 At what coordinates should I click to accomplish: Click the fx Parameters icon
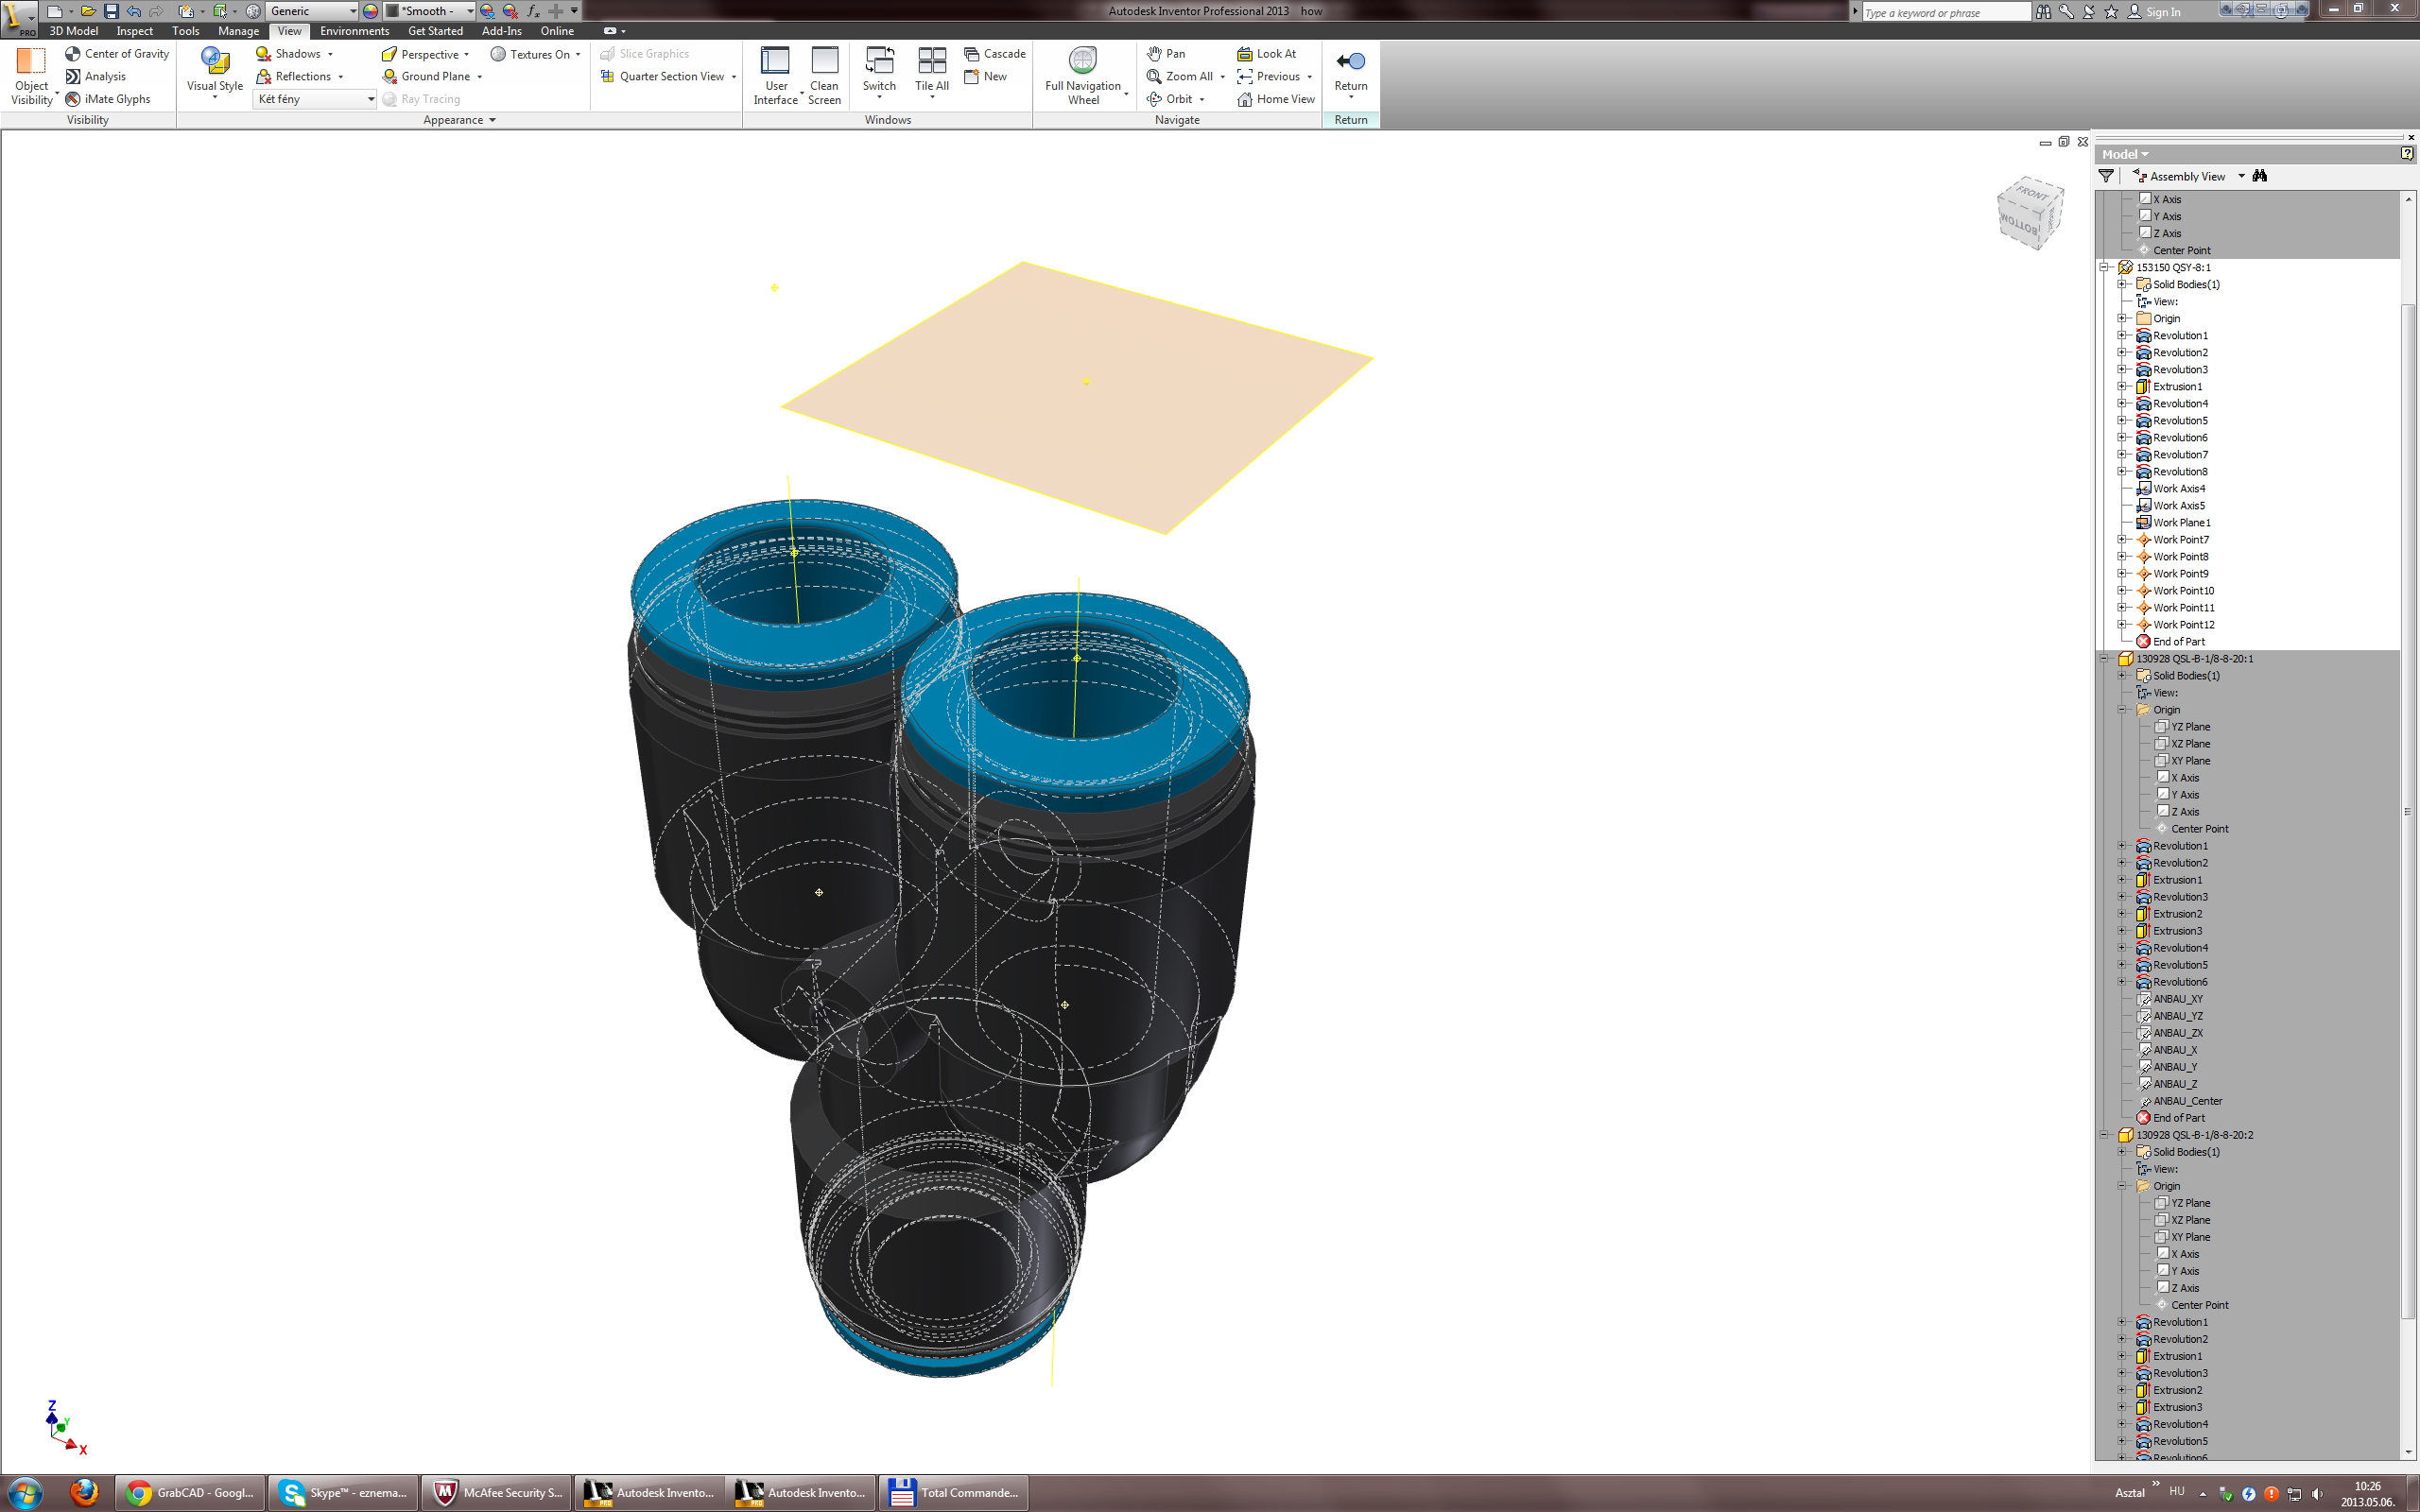[533, 11]
